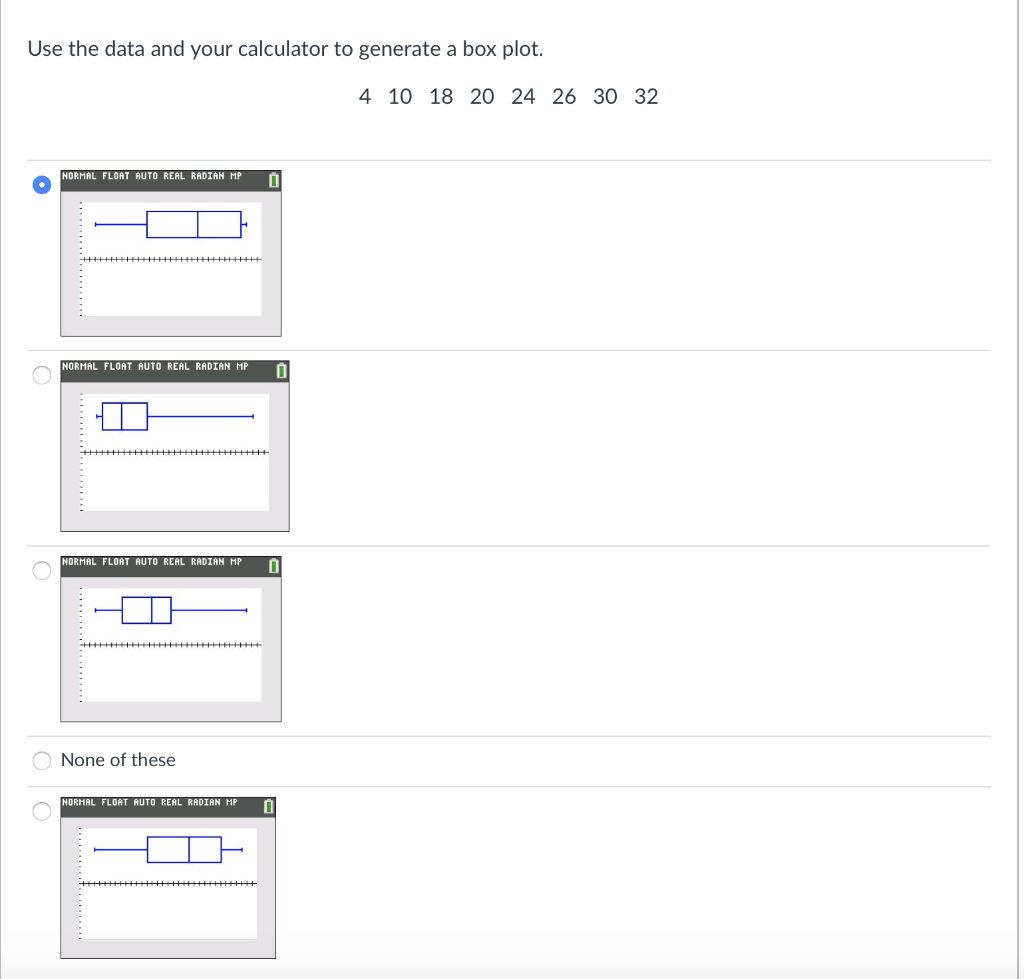Click the question prompt text about box plots
The width and height of the screenshot is (1024, 979).
point(286,48)
